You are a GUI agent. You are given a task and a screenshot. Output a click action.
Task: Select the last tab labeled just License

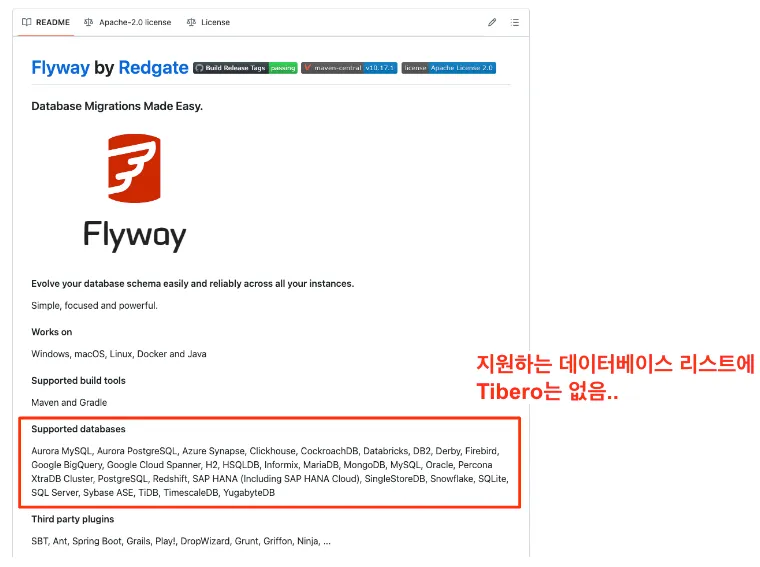[208, 21]
